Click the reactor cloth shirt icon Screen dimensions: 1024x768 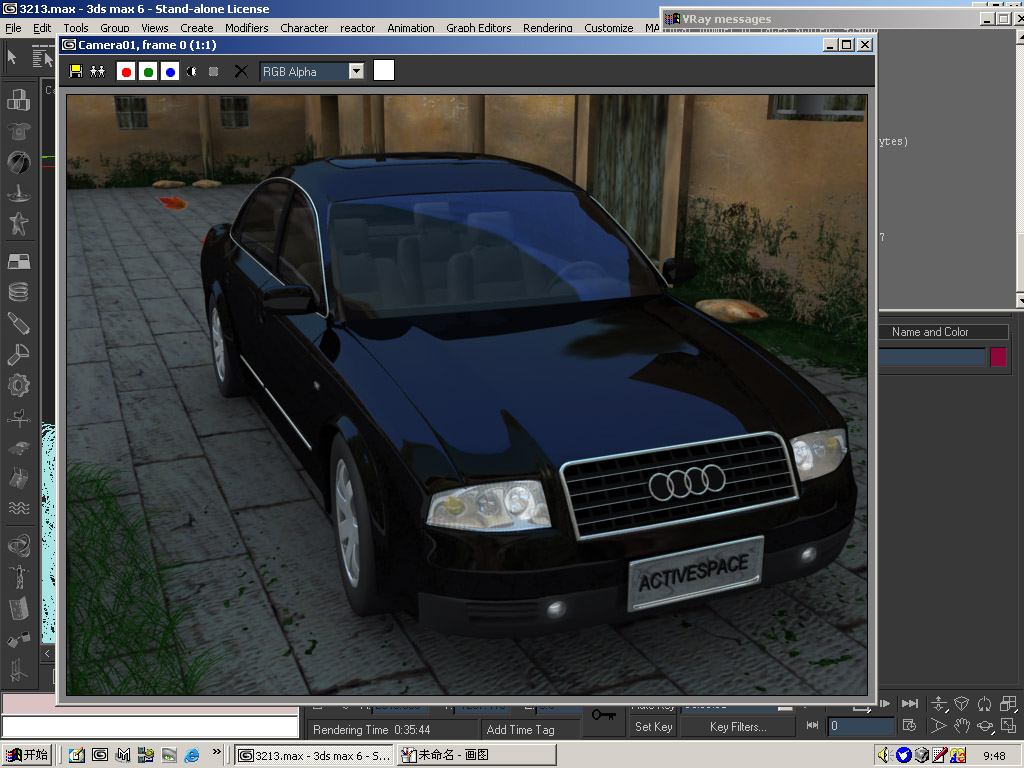(18, 131)
